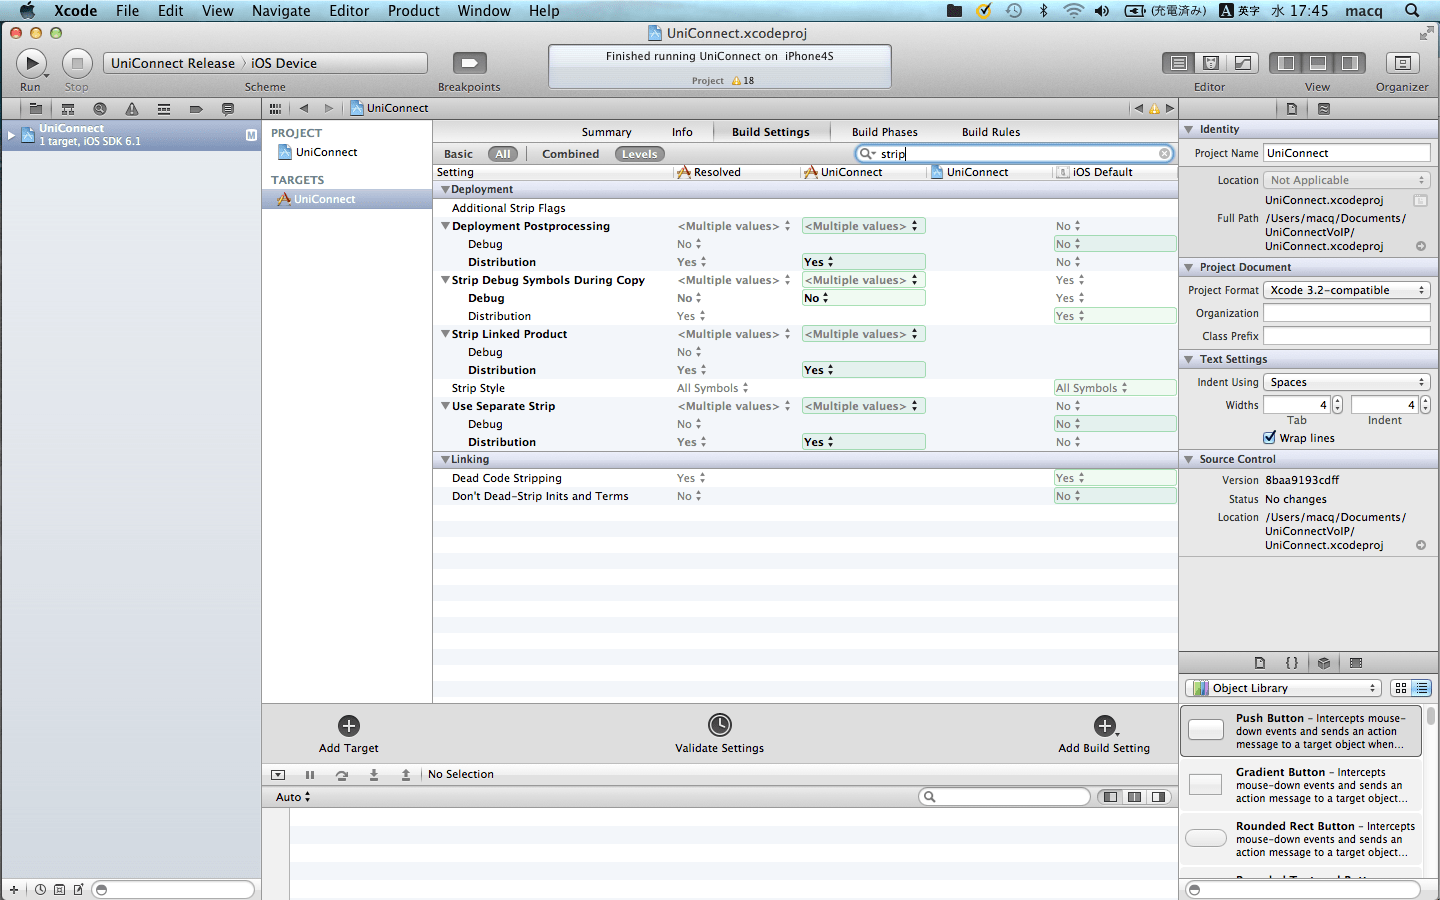Screen dimensions: 1440x900
Task: Go back with the jump bar left arrow
Action: 304,108
